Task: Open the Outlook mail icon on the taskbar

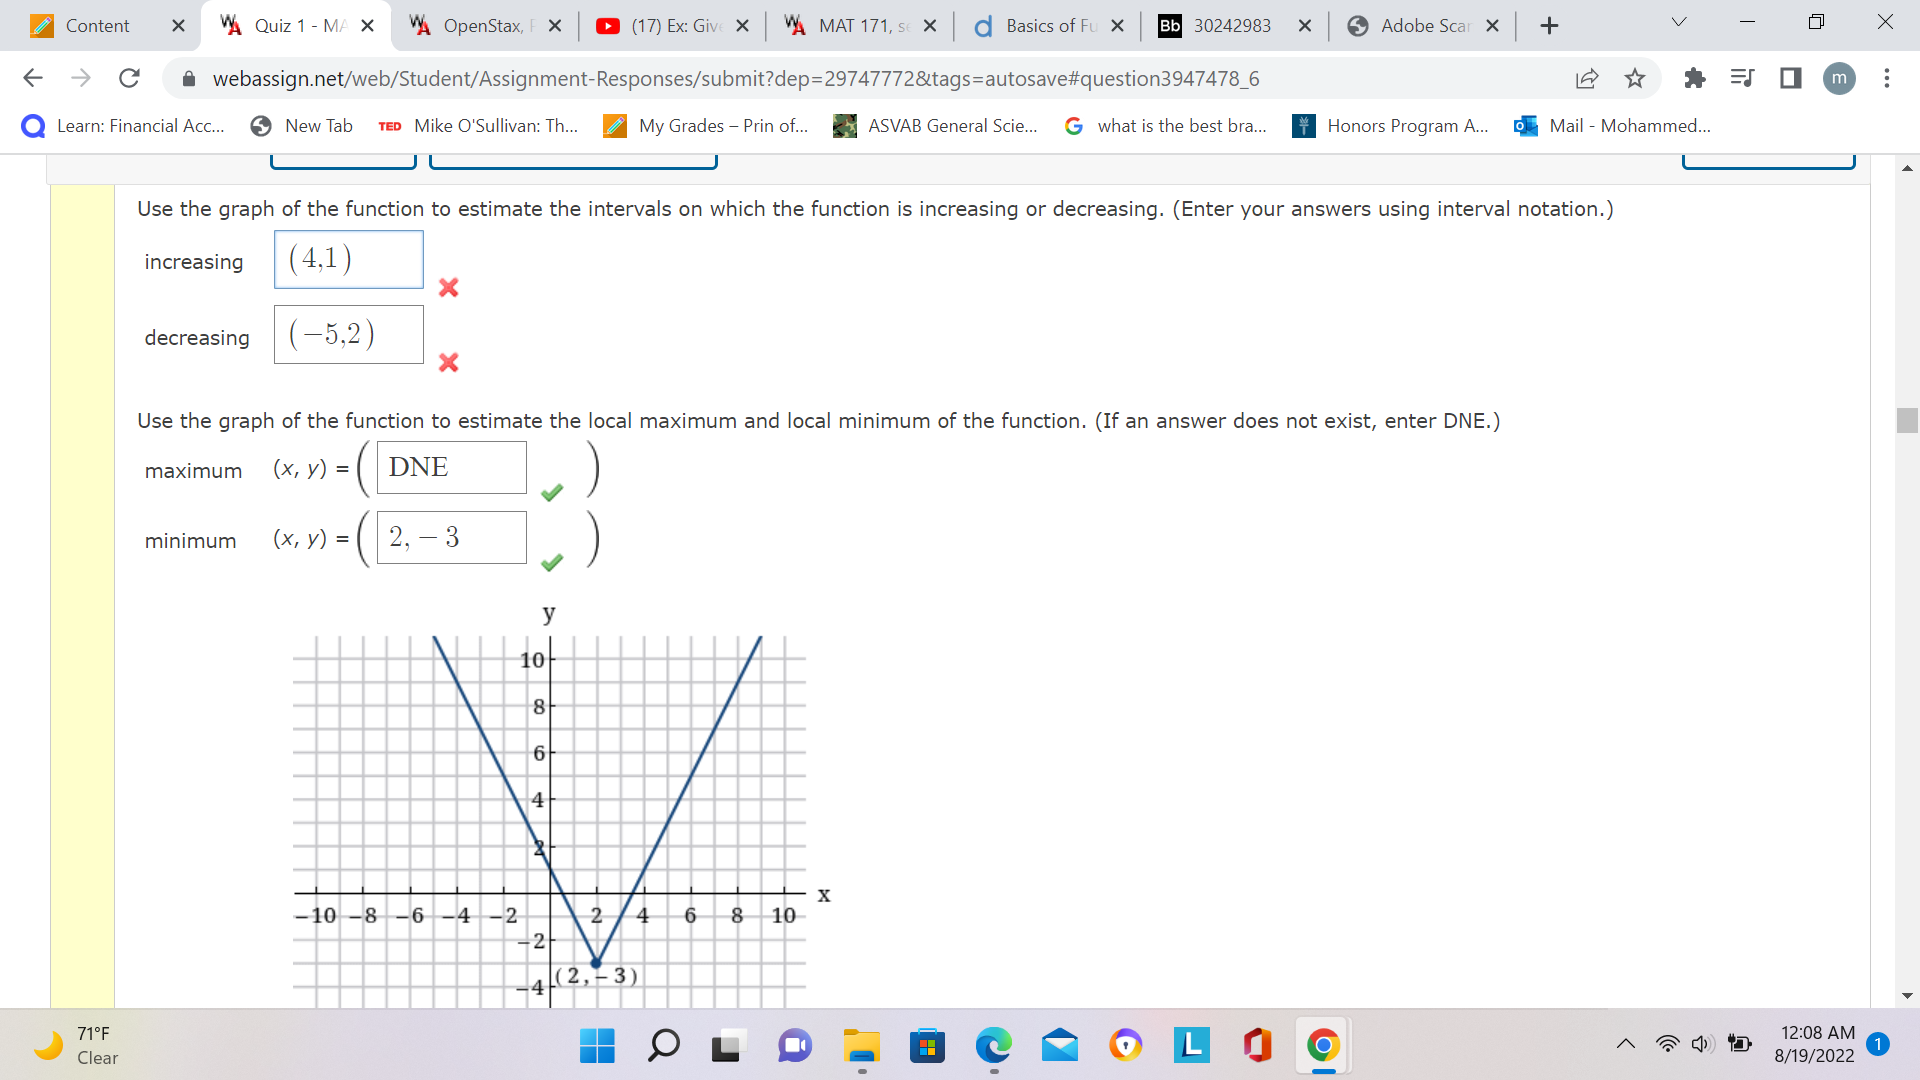Action: (x=1061, y=1047)
